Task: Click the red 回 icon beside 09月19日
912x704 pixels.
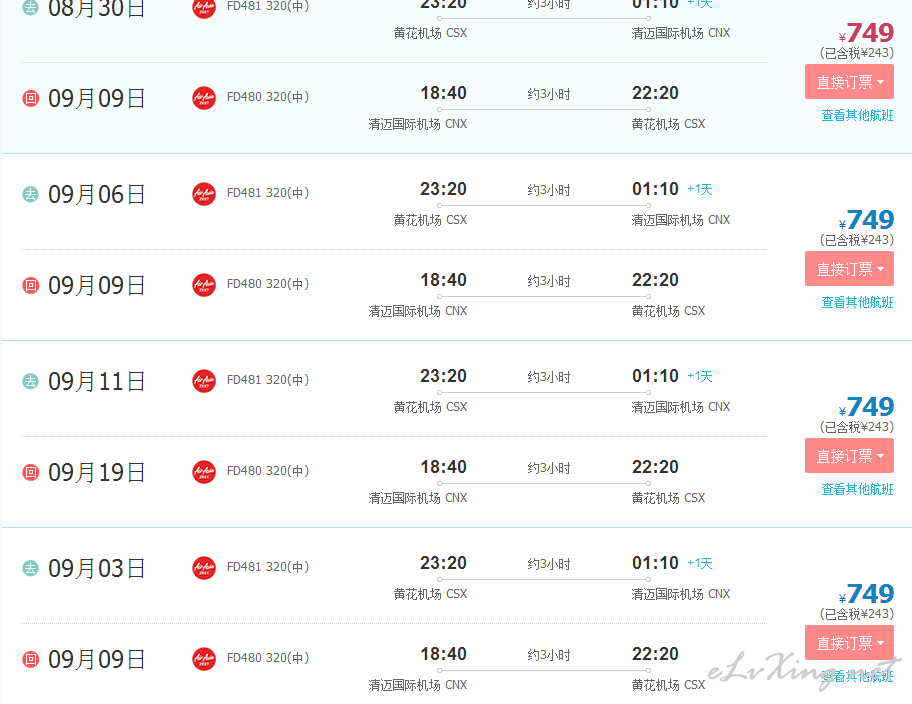Action: point(30,472)
